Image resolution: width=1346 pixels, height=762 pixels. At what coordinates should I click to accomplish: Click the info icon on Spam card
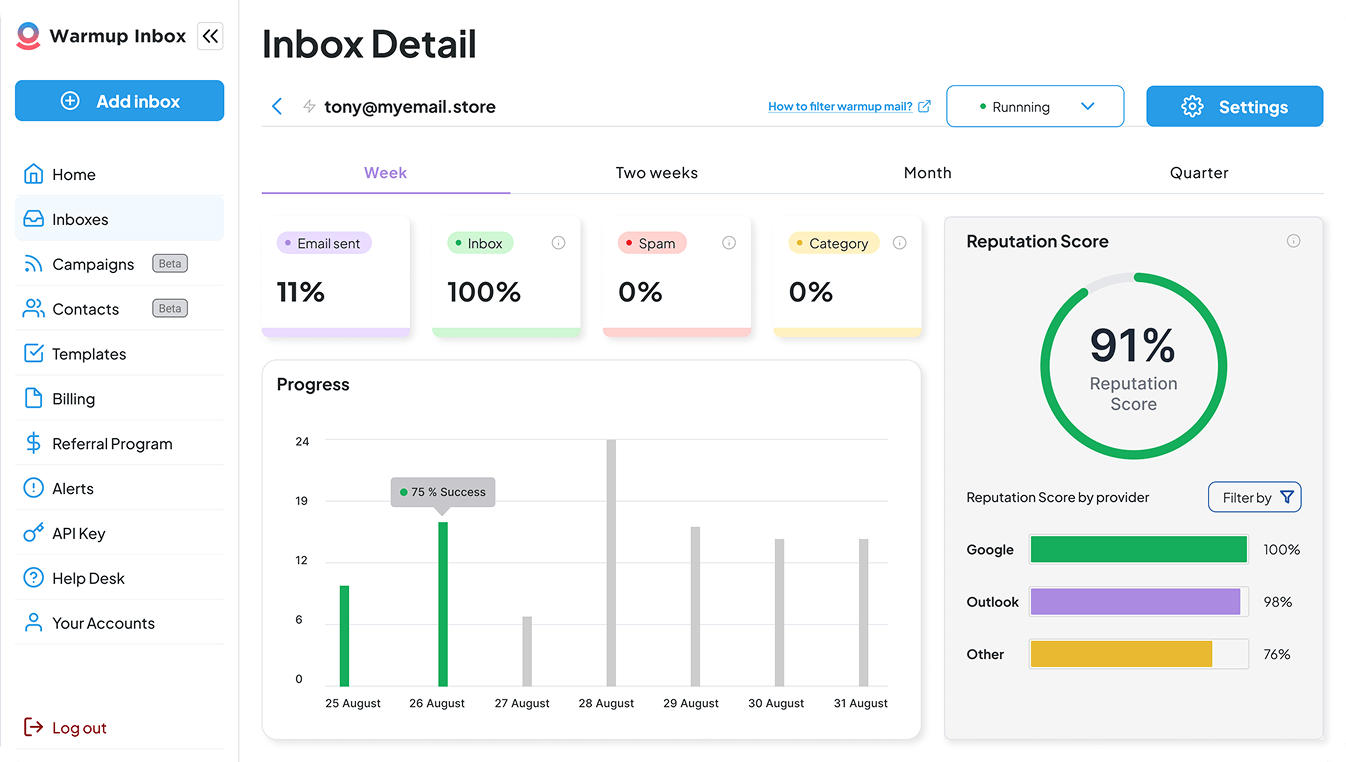coord(729,243)
